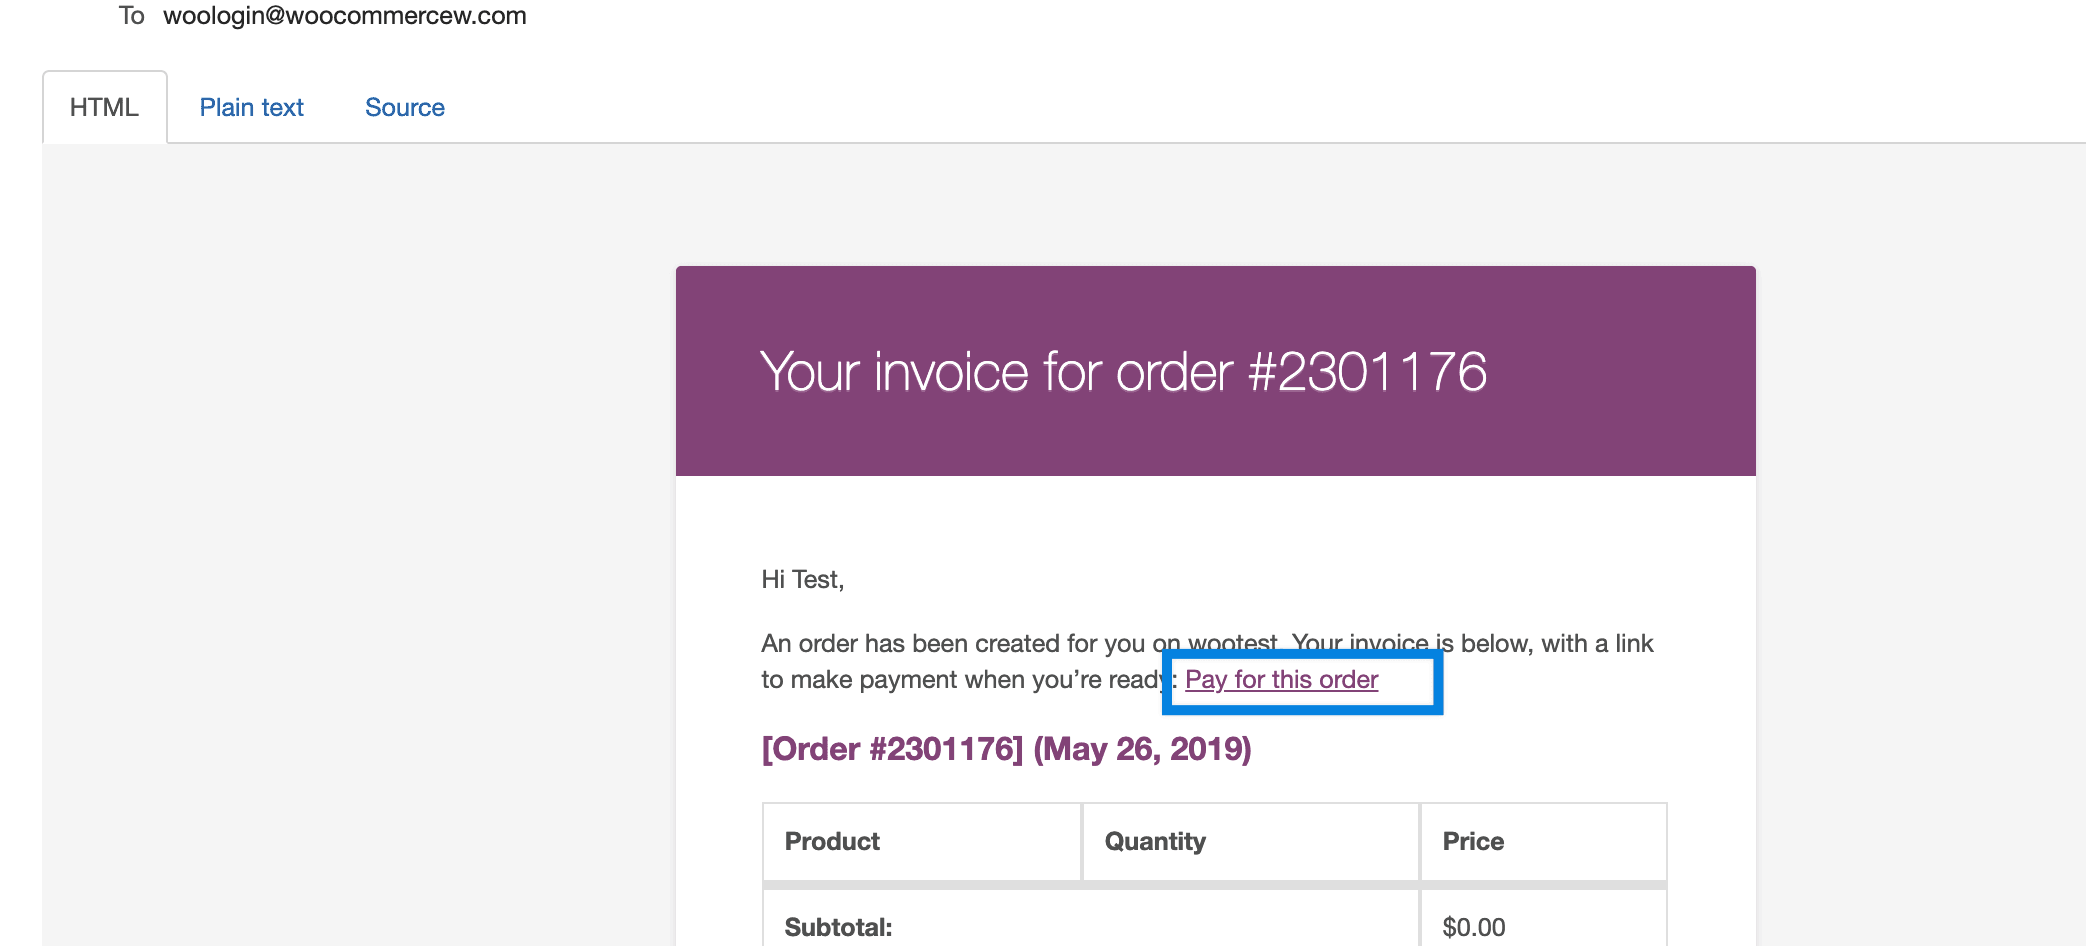This screenshot has height=952, width=2086.
Task: Click the 'An order has been created' sentence
Action: point(950,644)
